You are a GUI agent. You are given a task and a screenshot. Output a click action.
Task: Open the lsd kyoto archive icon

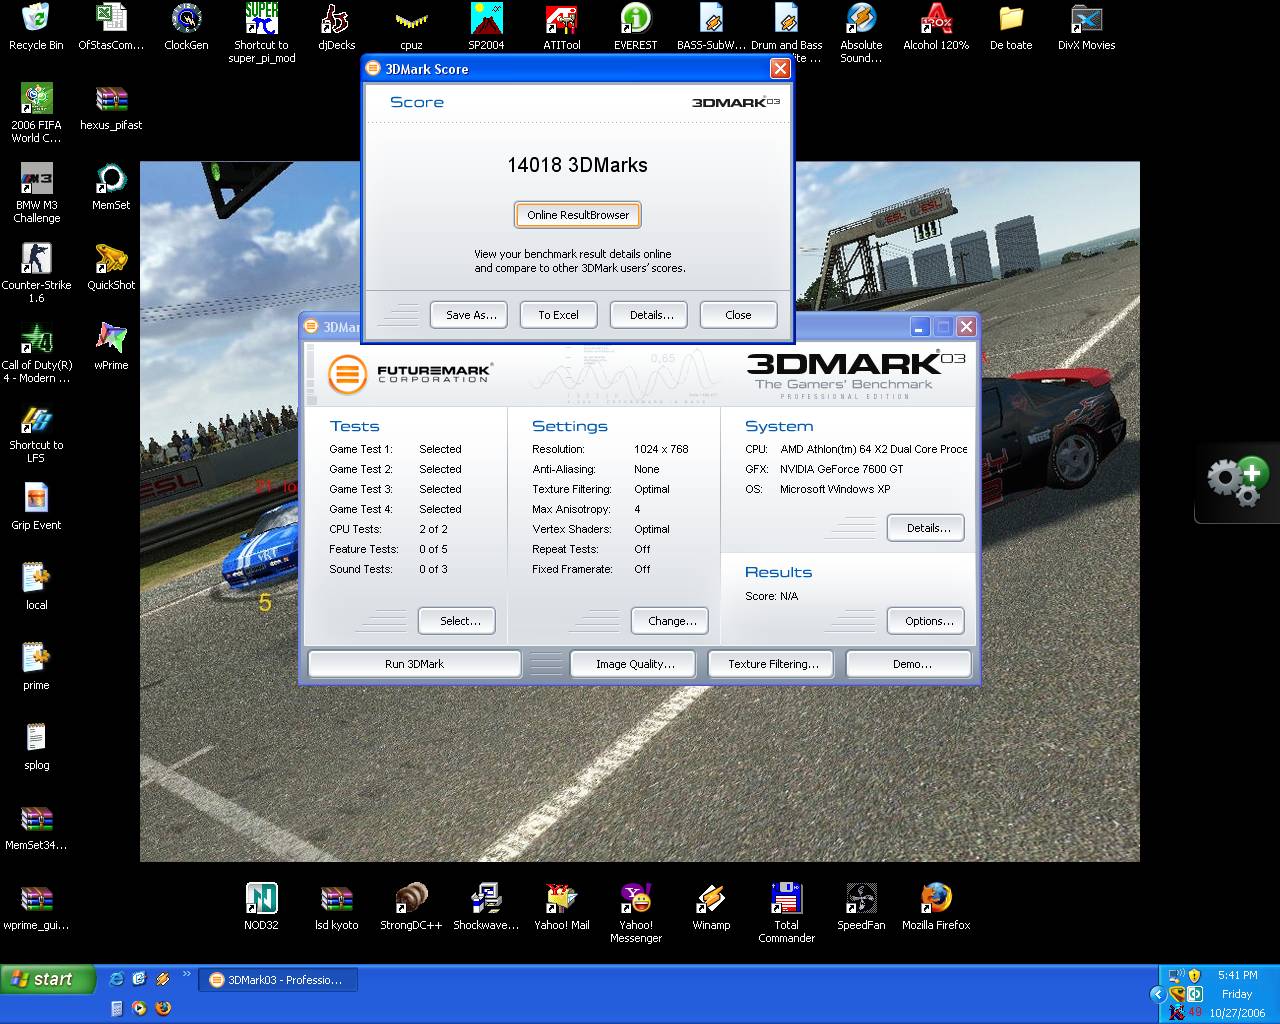(x=336, y=907)
